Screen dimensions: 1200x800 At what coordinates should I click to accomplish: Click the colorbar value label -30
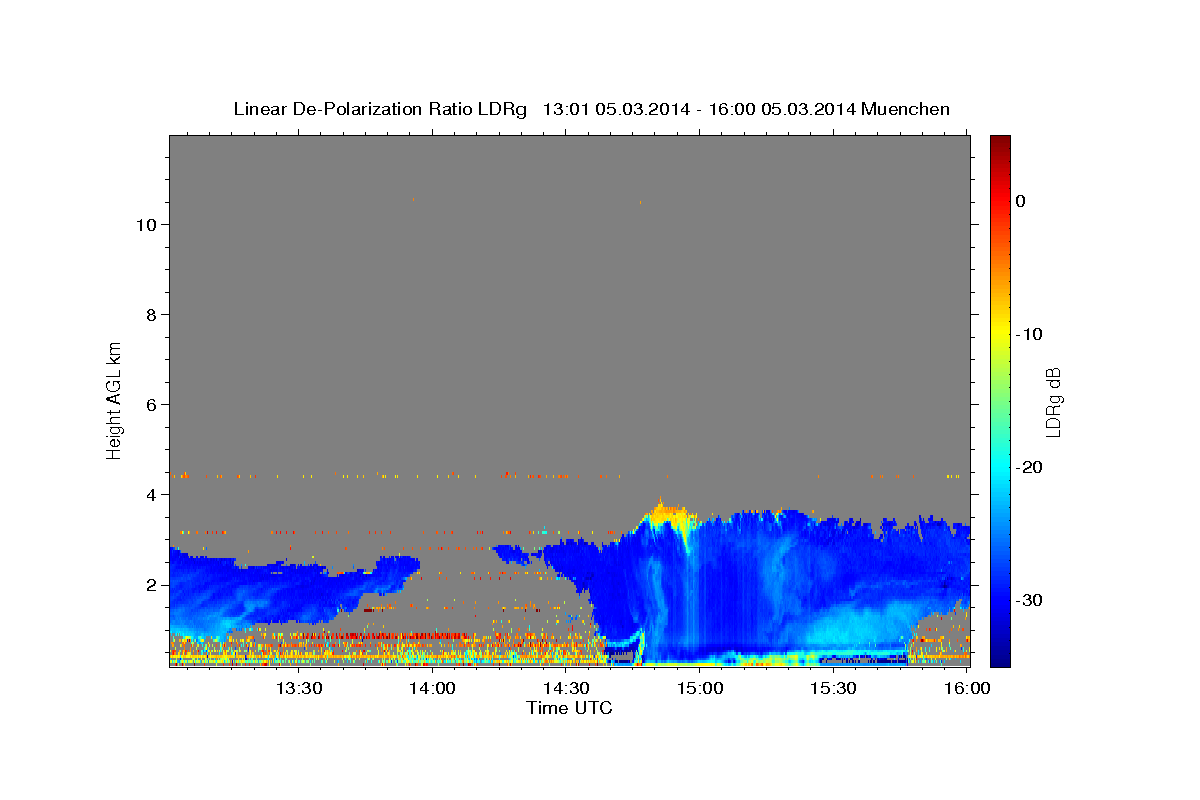1029,600
